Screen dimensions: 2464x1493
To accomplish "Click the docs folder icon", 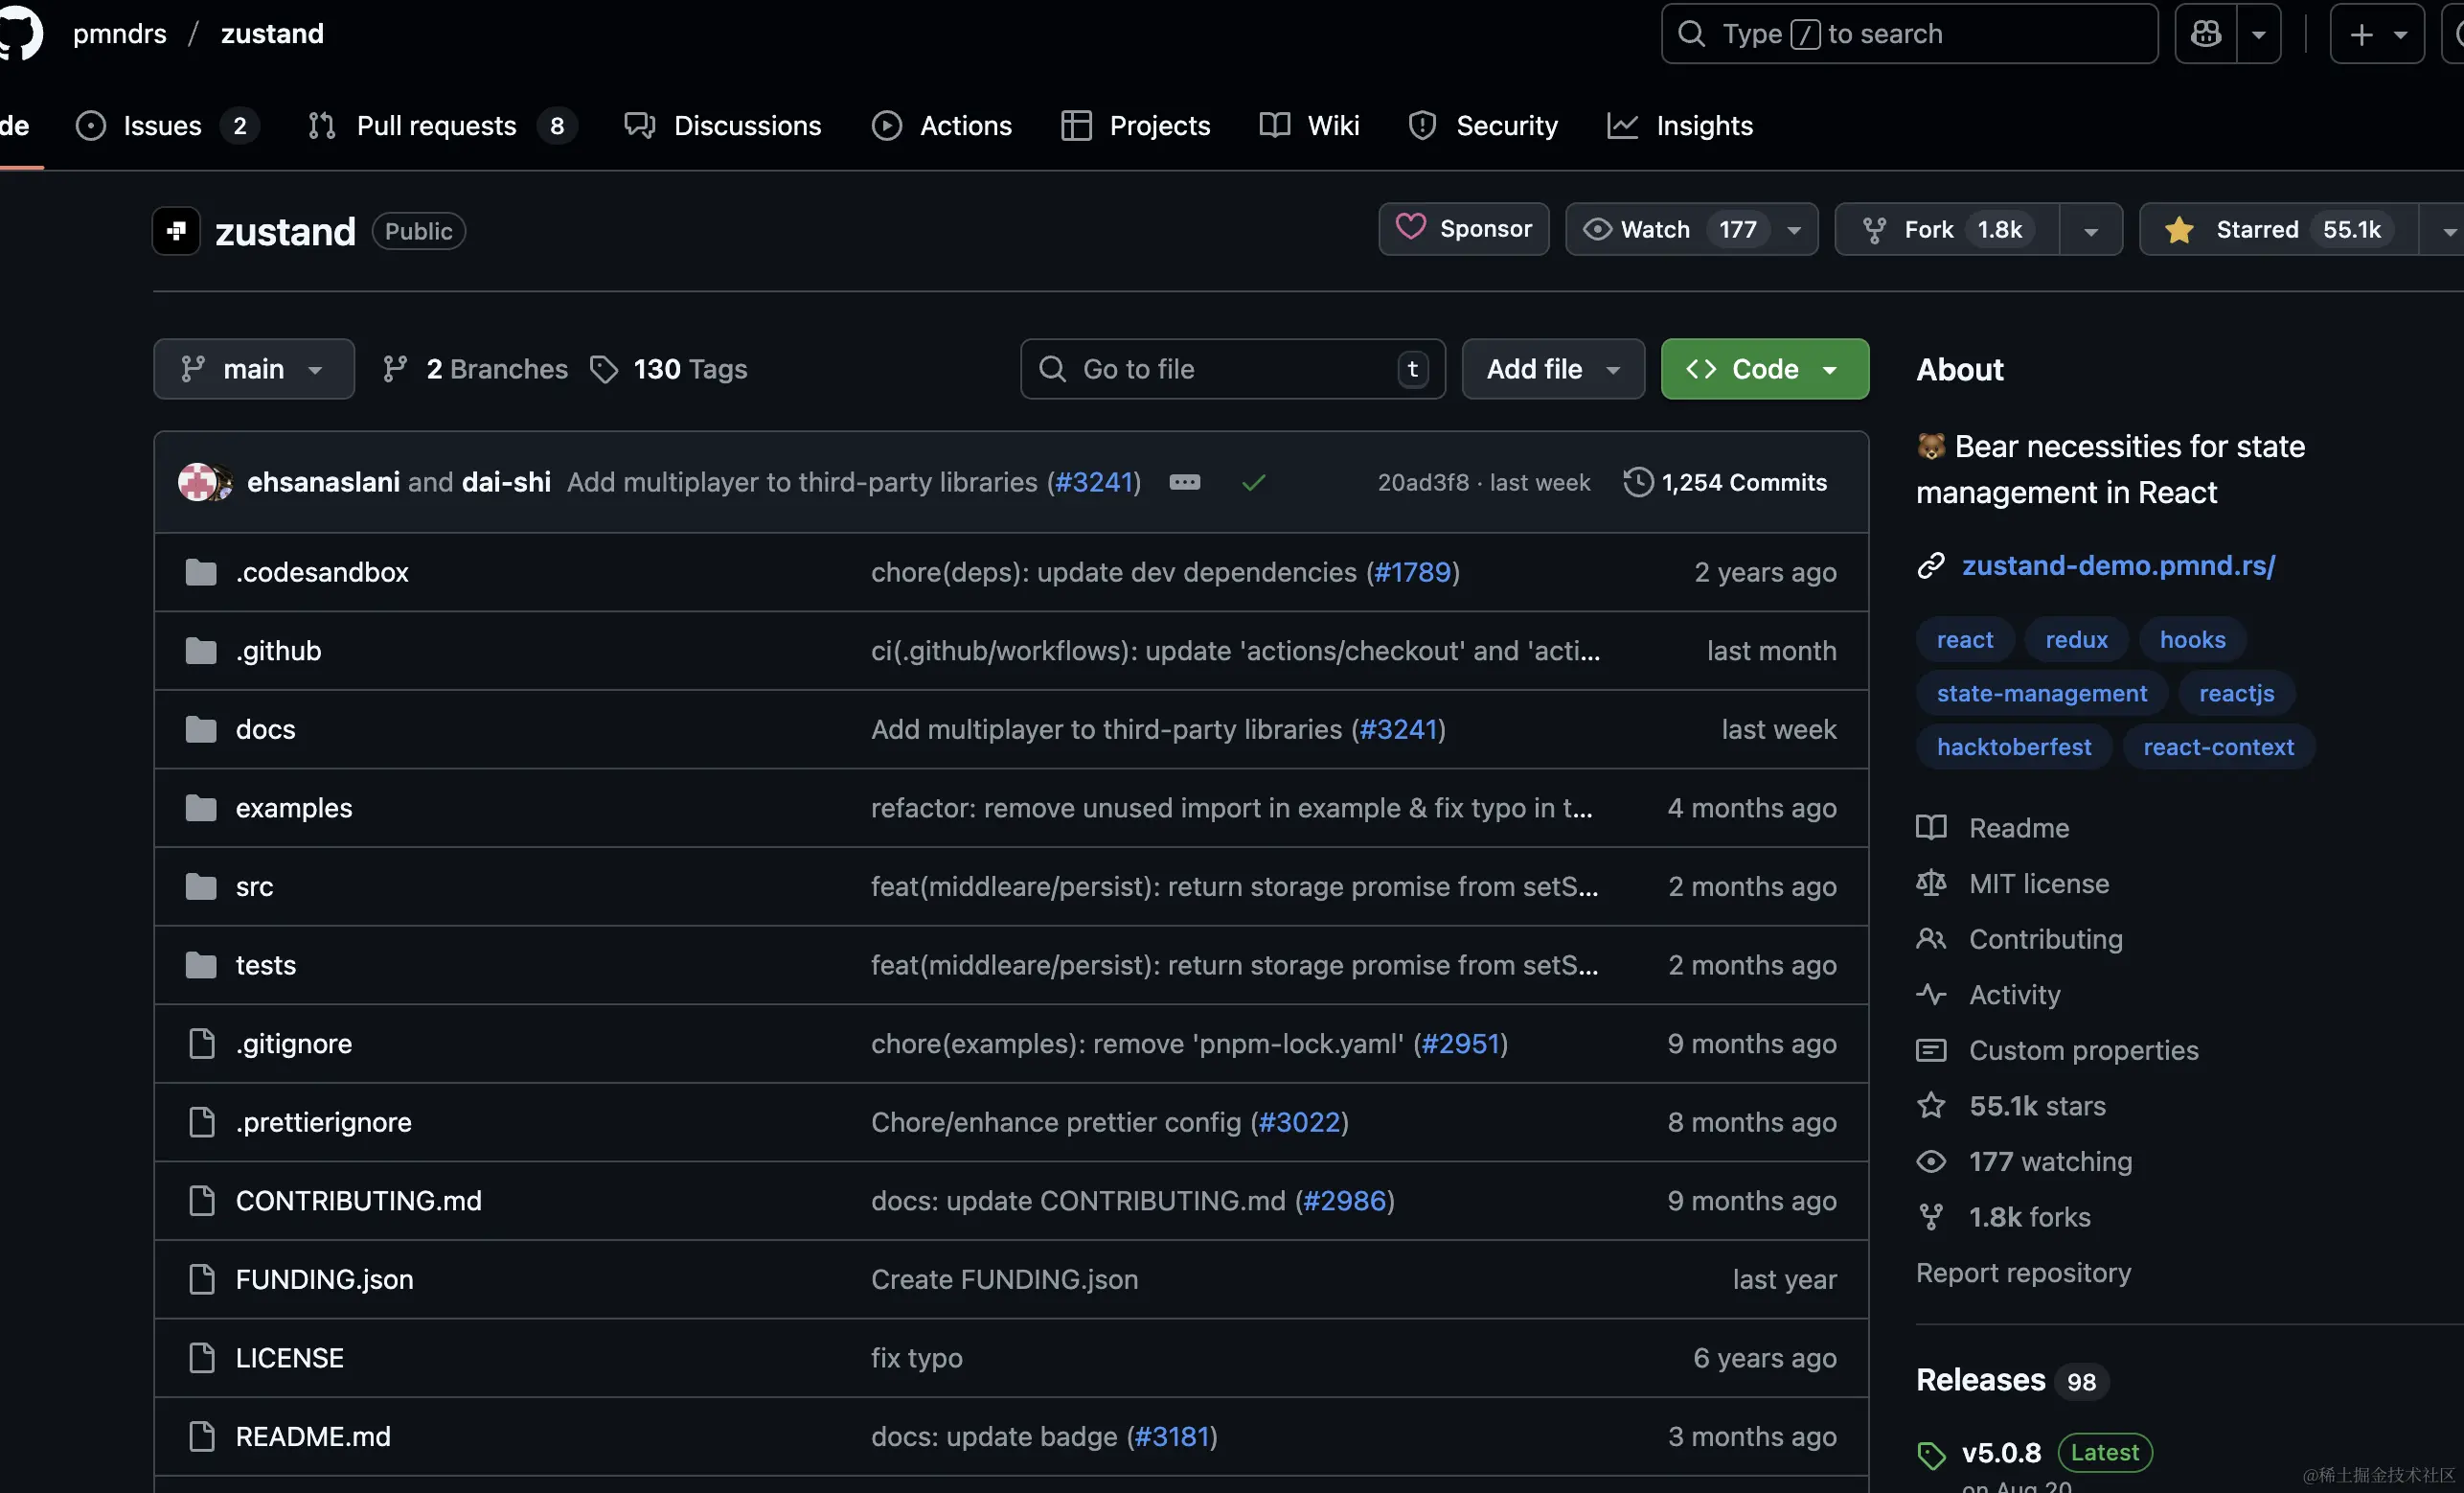I will point(201,729).
